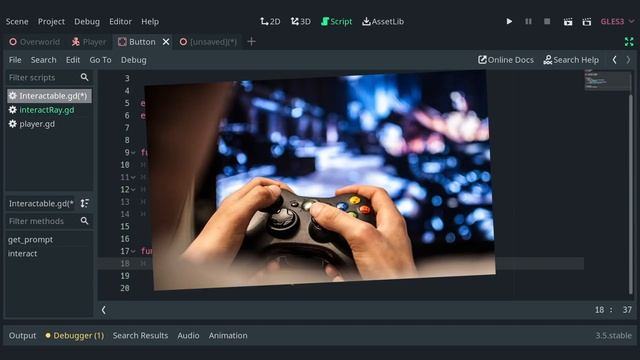Open the Editor menu
640x360 pixels.
120,22
